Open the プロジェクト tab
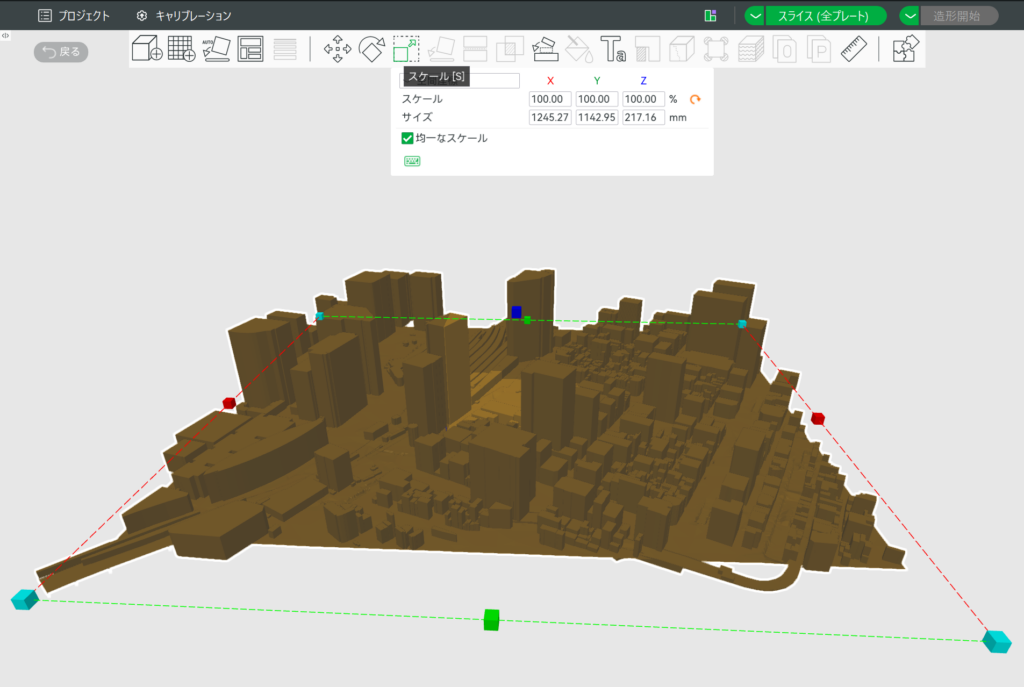Screen dimensions: 1024x687 click(74, 16)
